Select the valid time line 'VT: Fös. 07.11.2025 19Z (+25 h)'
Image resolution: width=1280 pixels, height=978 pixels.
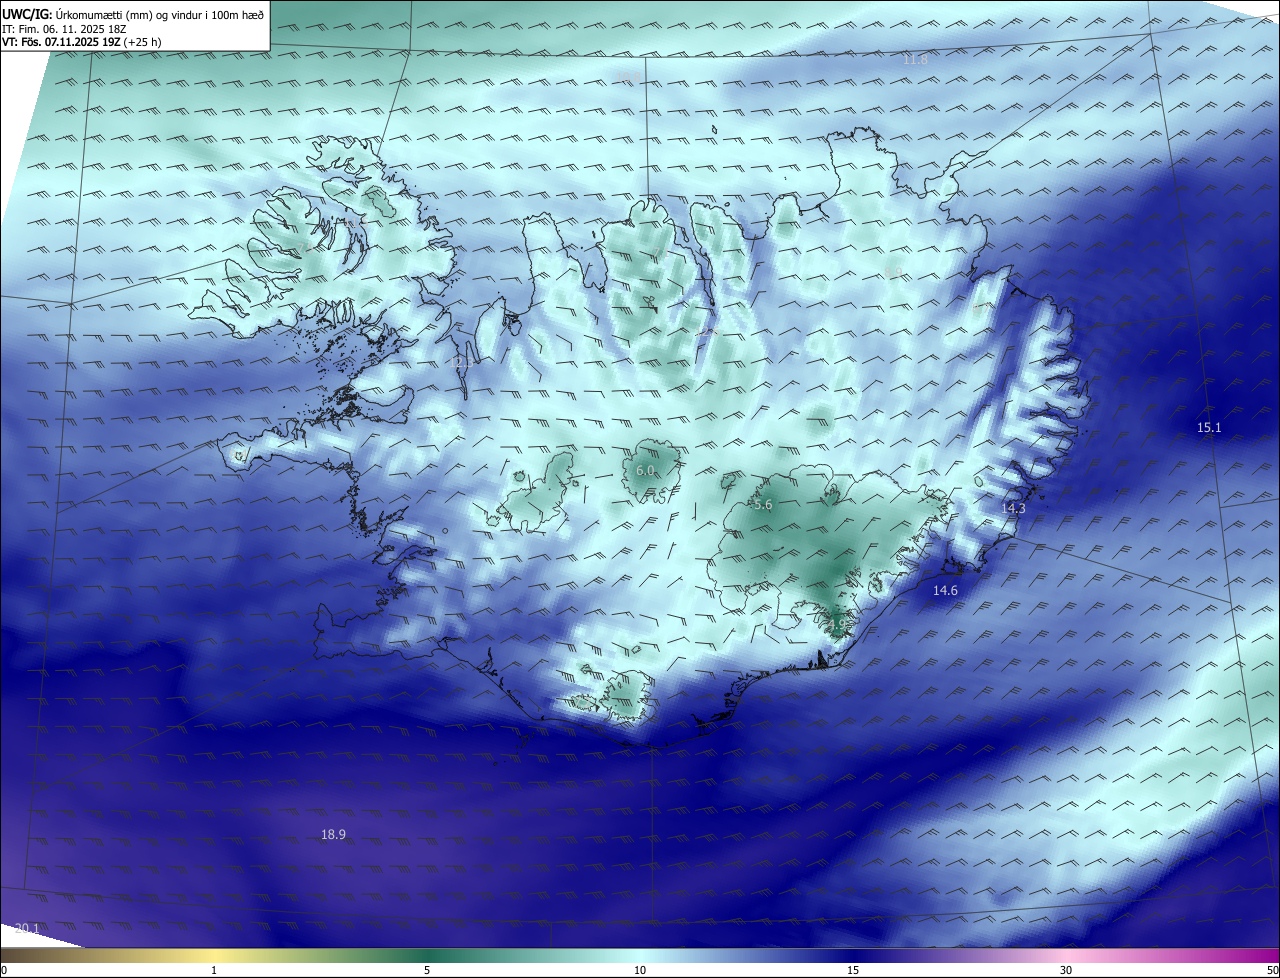[x=82, y=42]
